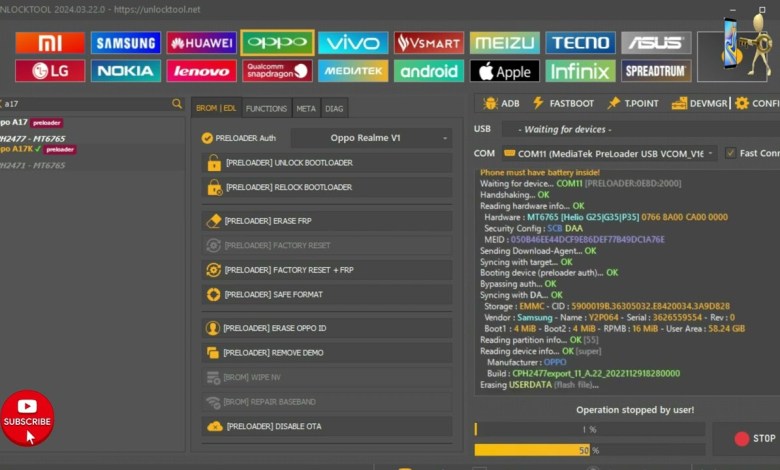Open the ADB tool

501,103
